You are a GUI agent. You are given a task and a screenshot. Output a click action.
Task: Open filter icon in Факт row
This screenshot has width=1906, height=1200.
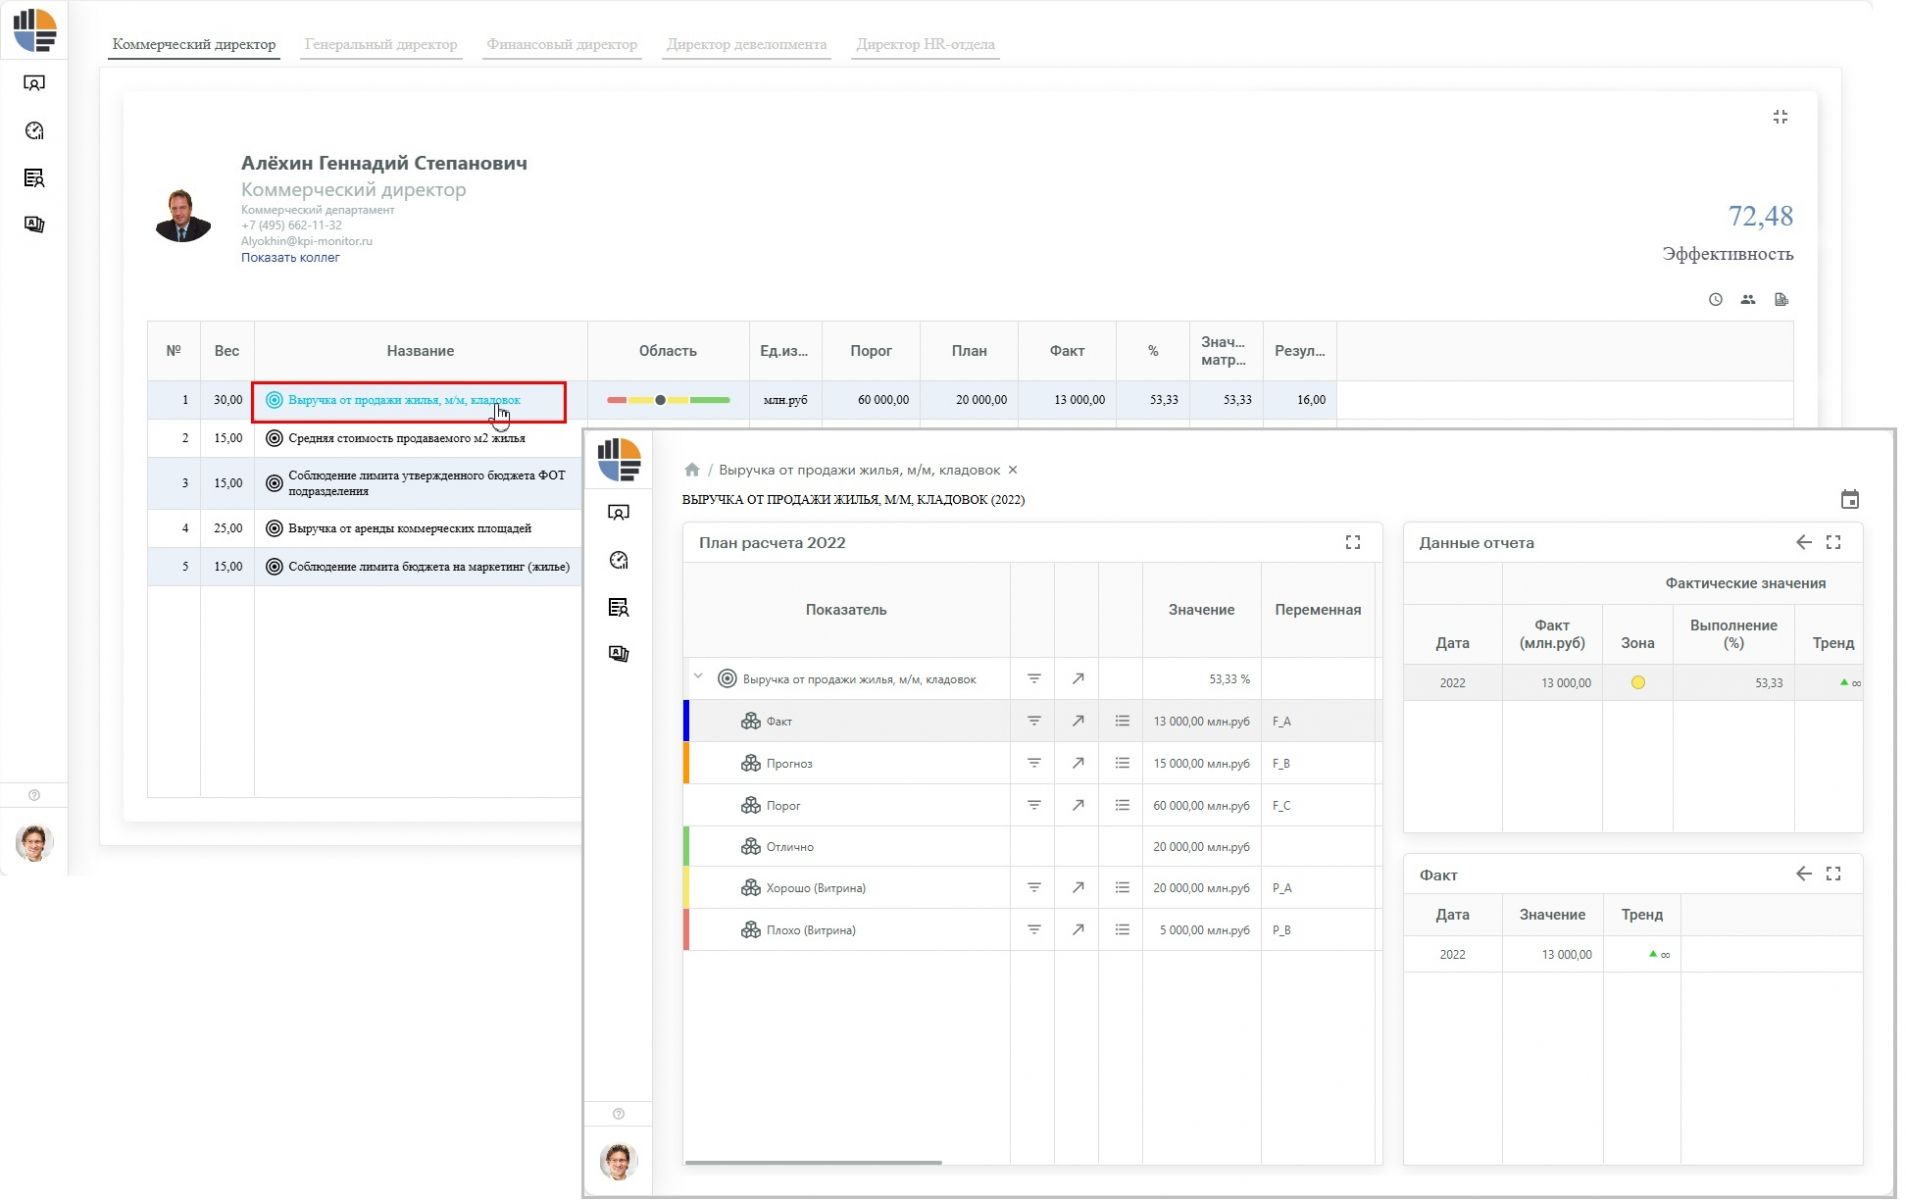pyautogui.click(x=1034, y=721)
